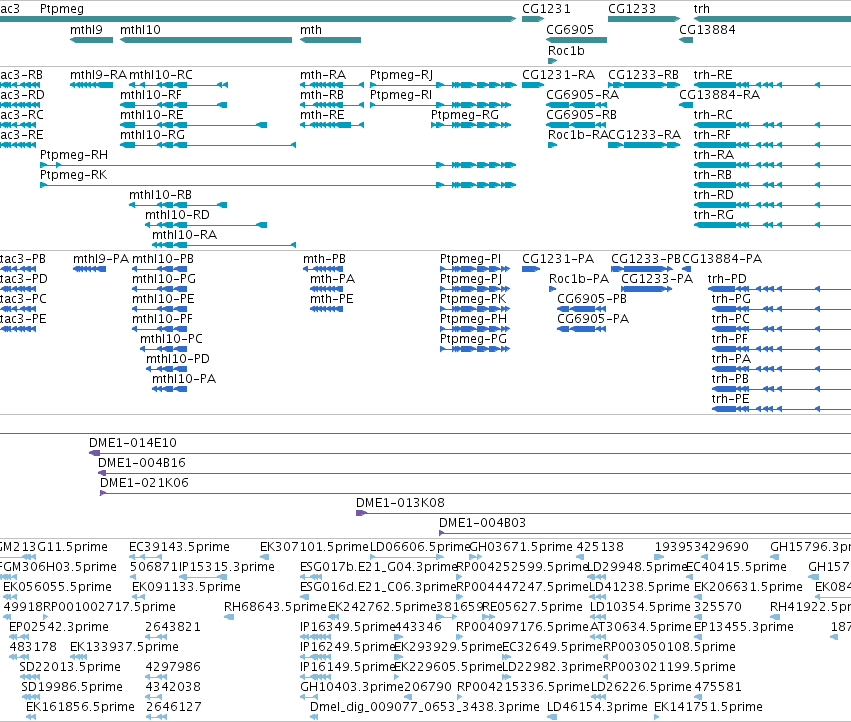
Task: Select the mthl10 gene feature
Action: pos(206,40)
